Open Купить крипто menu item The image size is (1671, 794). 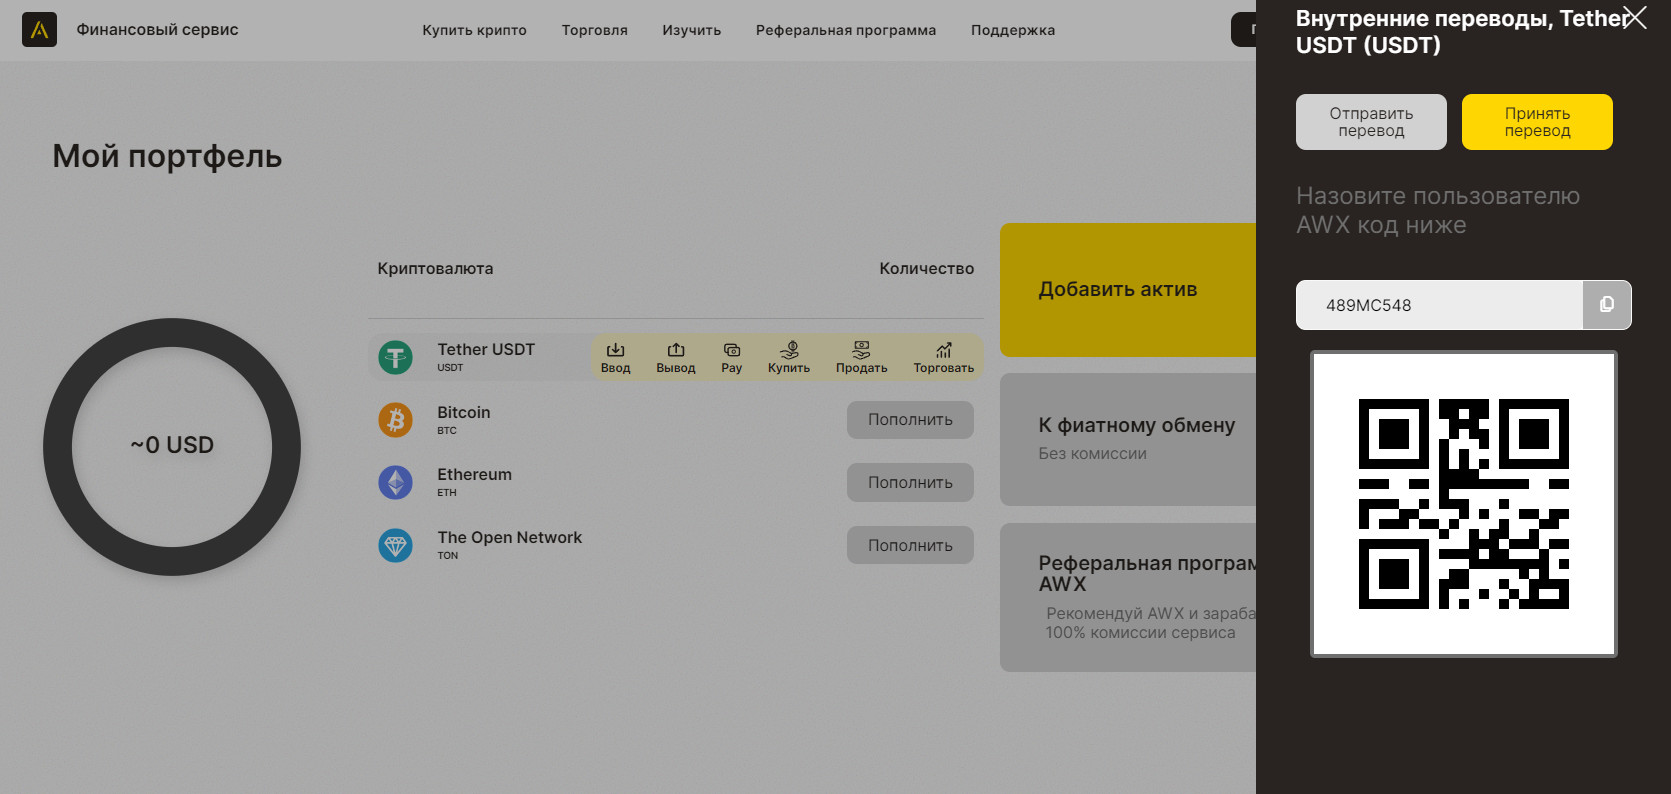click(474, 30)
